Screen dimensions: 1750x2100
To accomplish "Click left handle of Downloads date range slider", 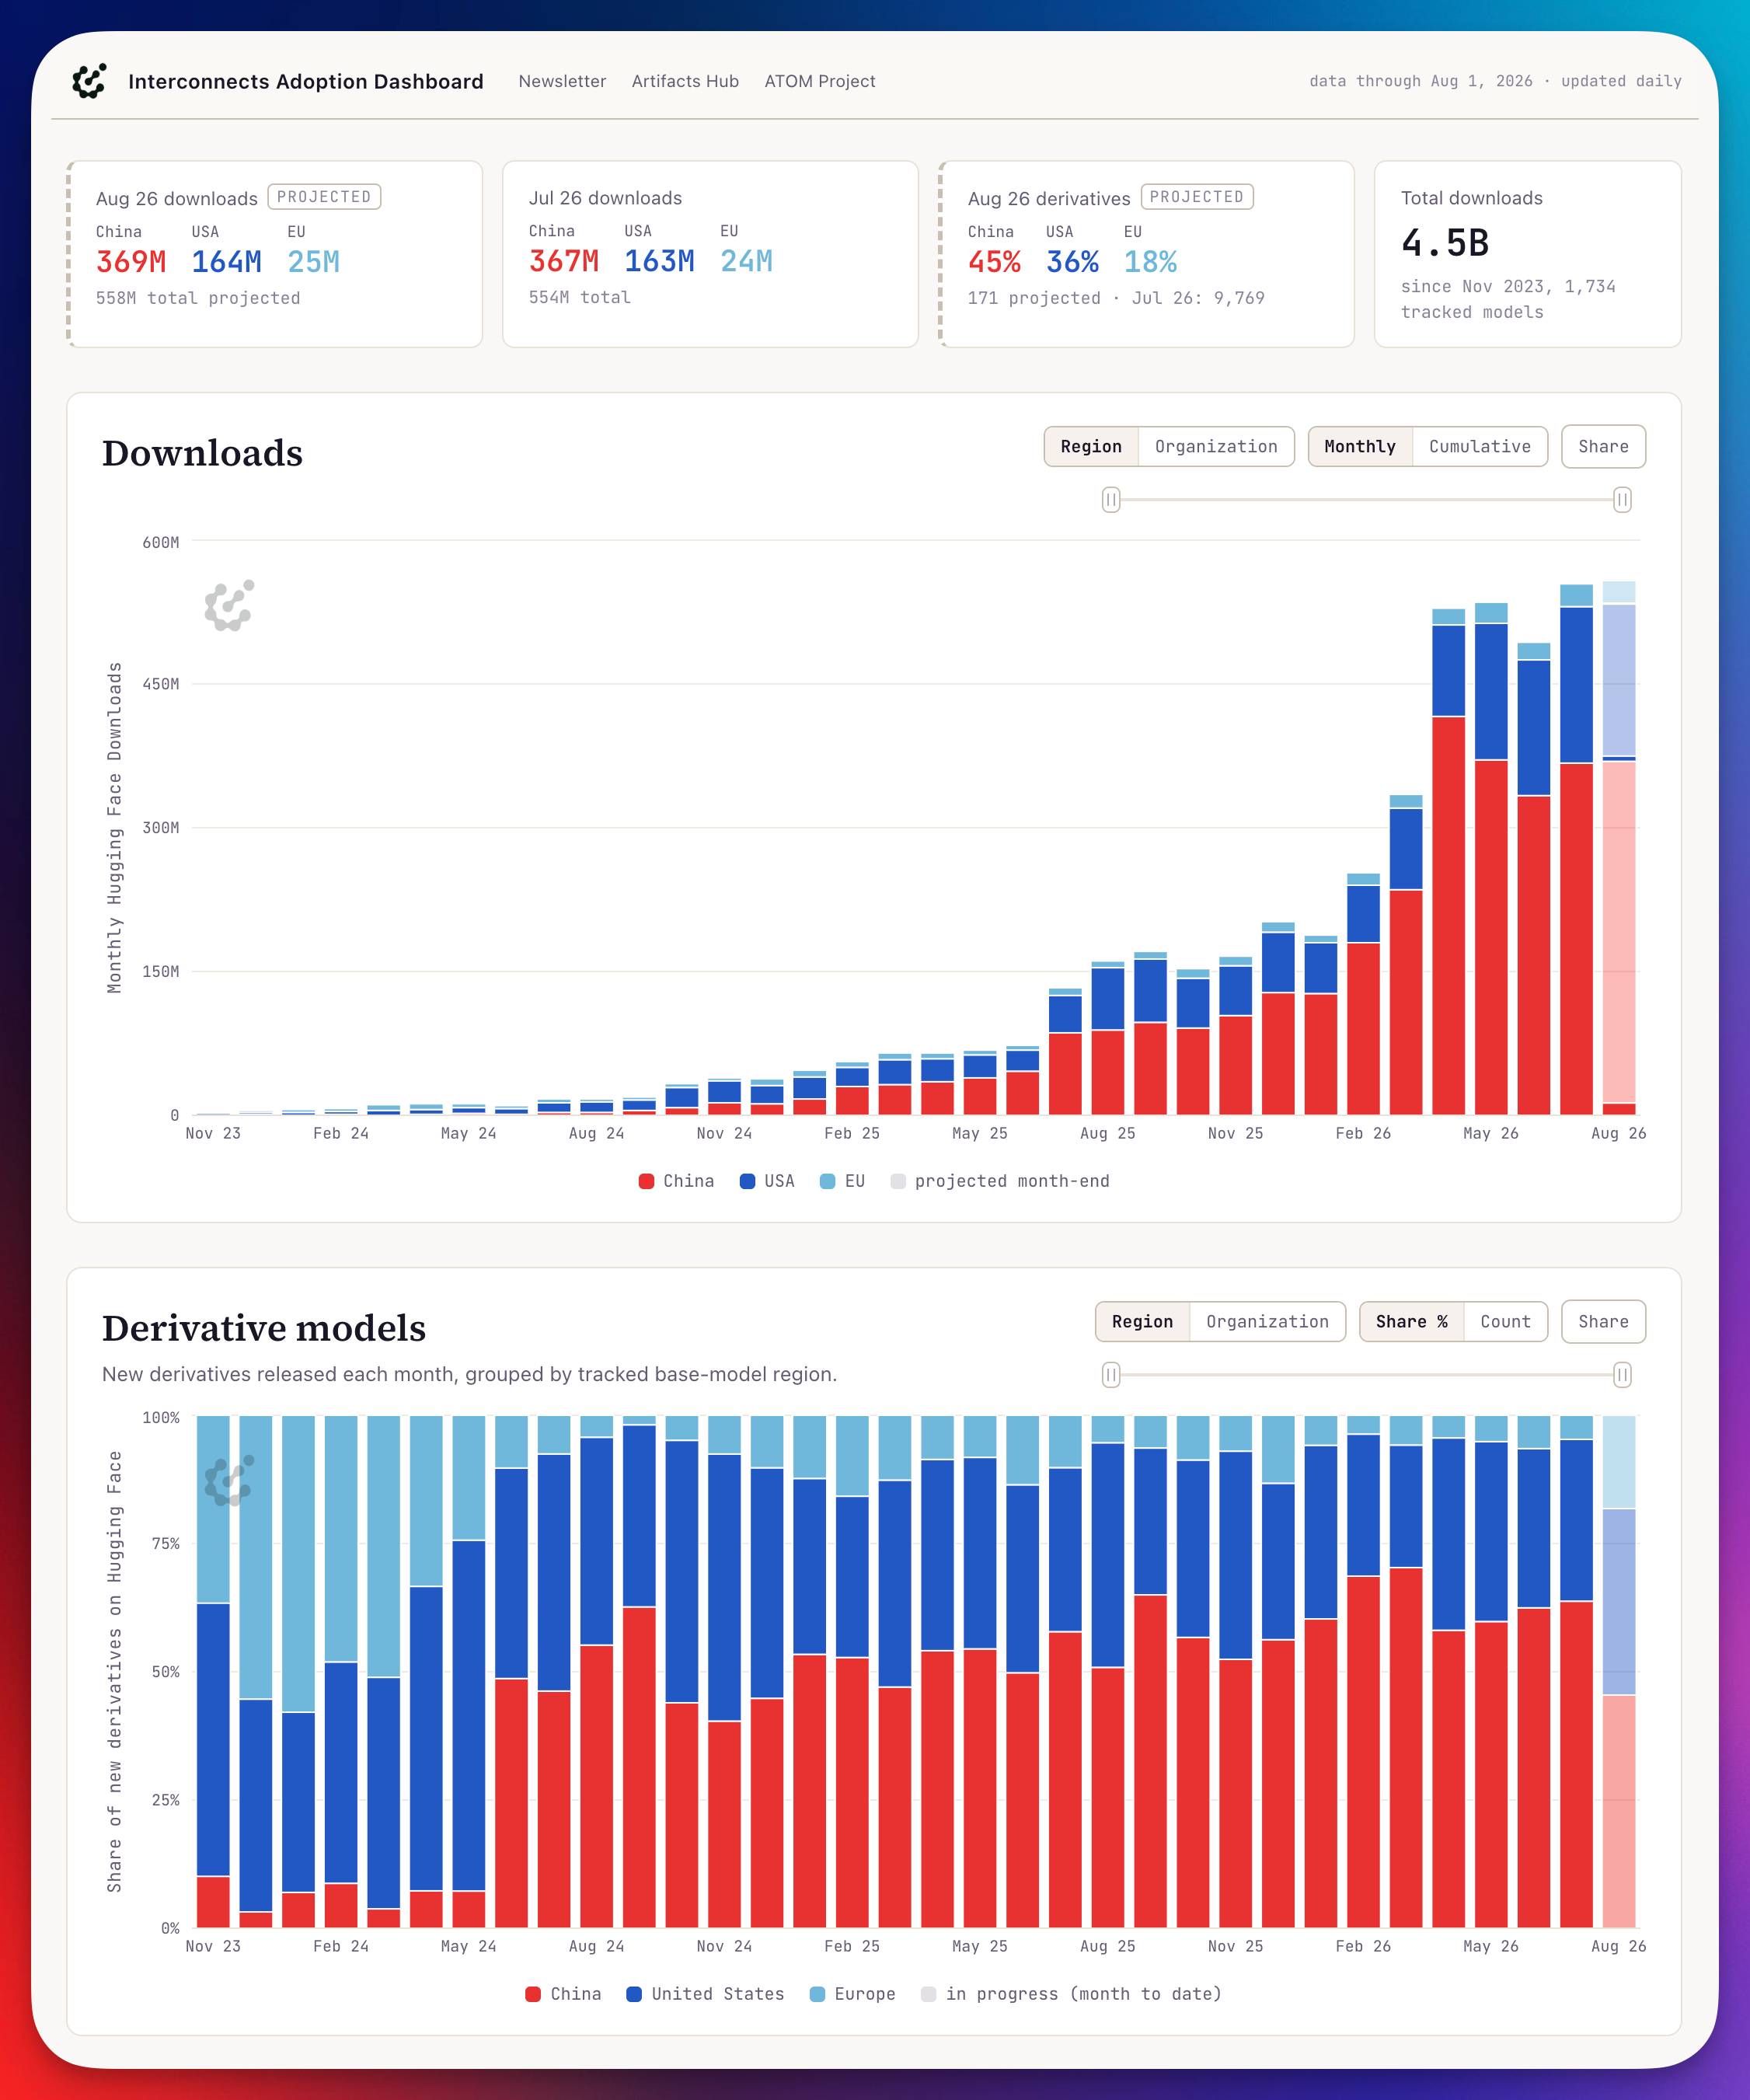I will point(1111,499).
